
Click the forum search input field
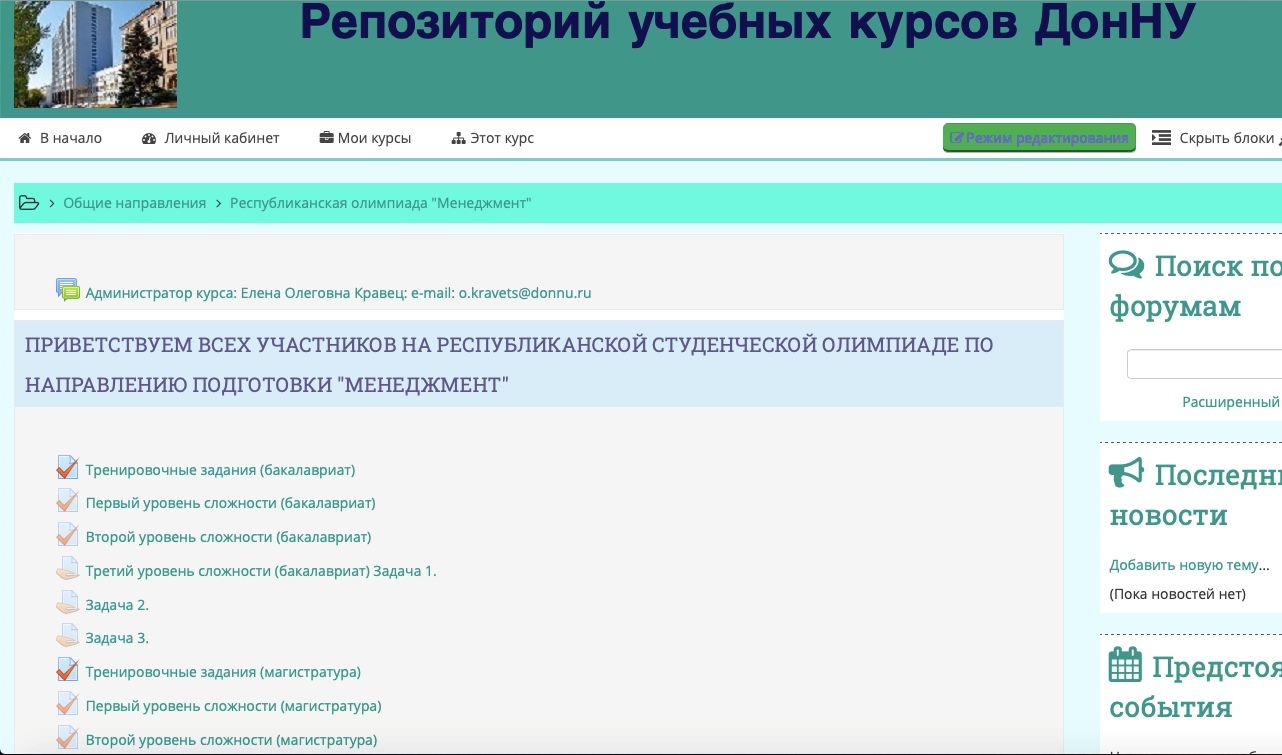coord(1204,364)
